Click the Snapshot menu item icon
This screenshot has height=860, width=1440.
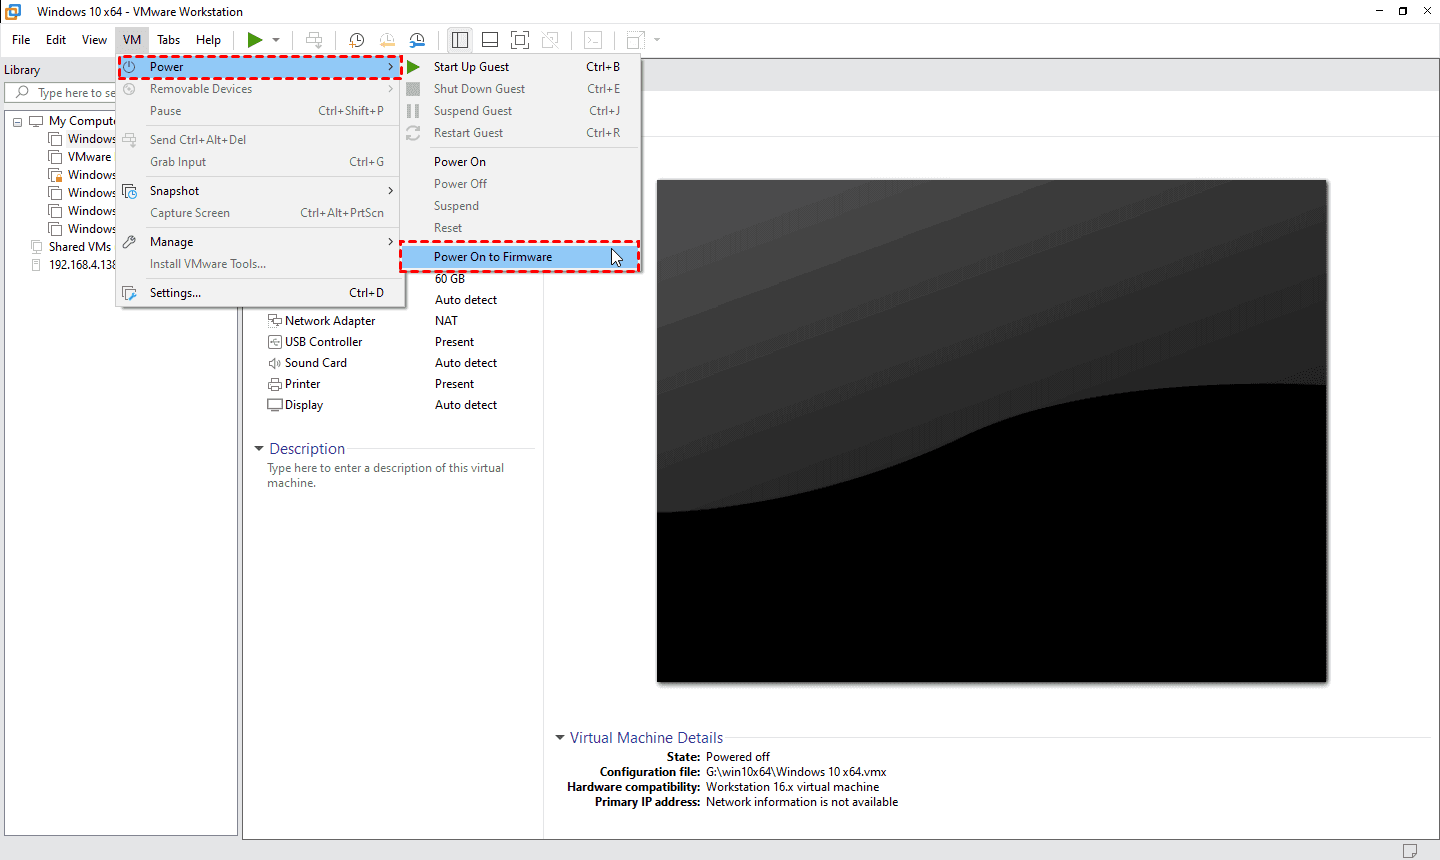click(130, 191)
